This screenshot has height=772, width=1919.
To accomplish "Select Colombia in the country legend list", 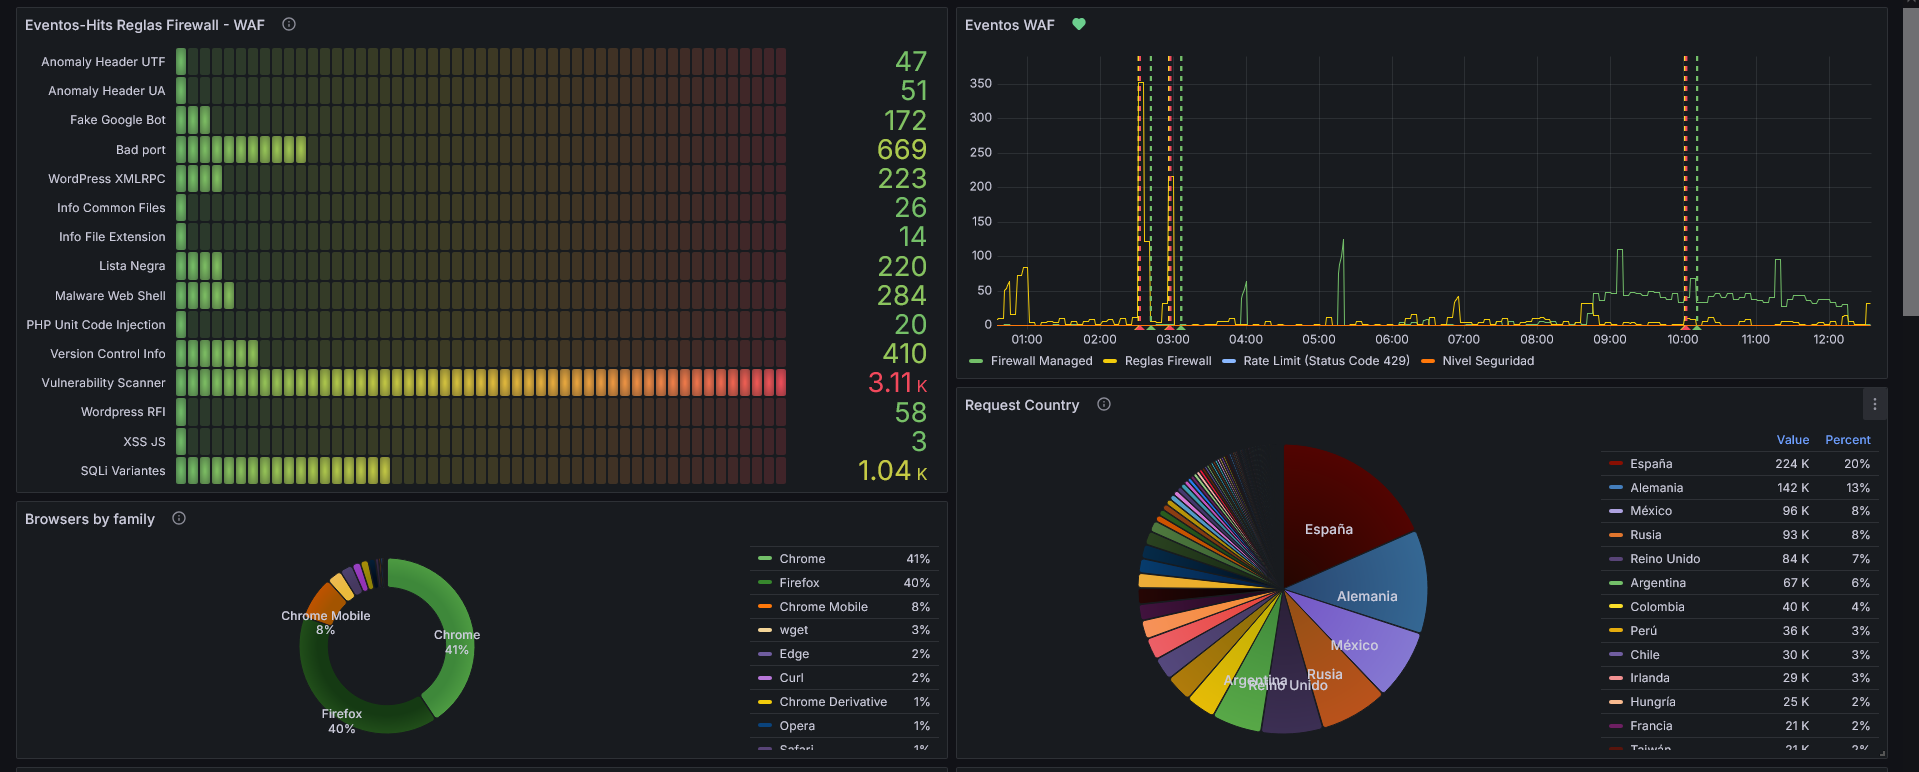I will click(1657, 607).
